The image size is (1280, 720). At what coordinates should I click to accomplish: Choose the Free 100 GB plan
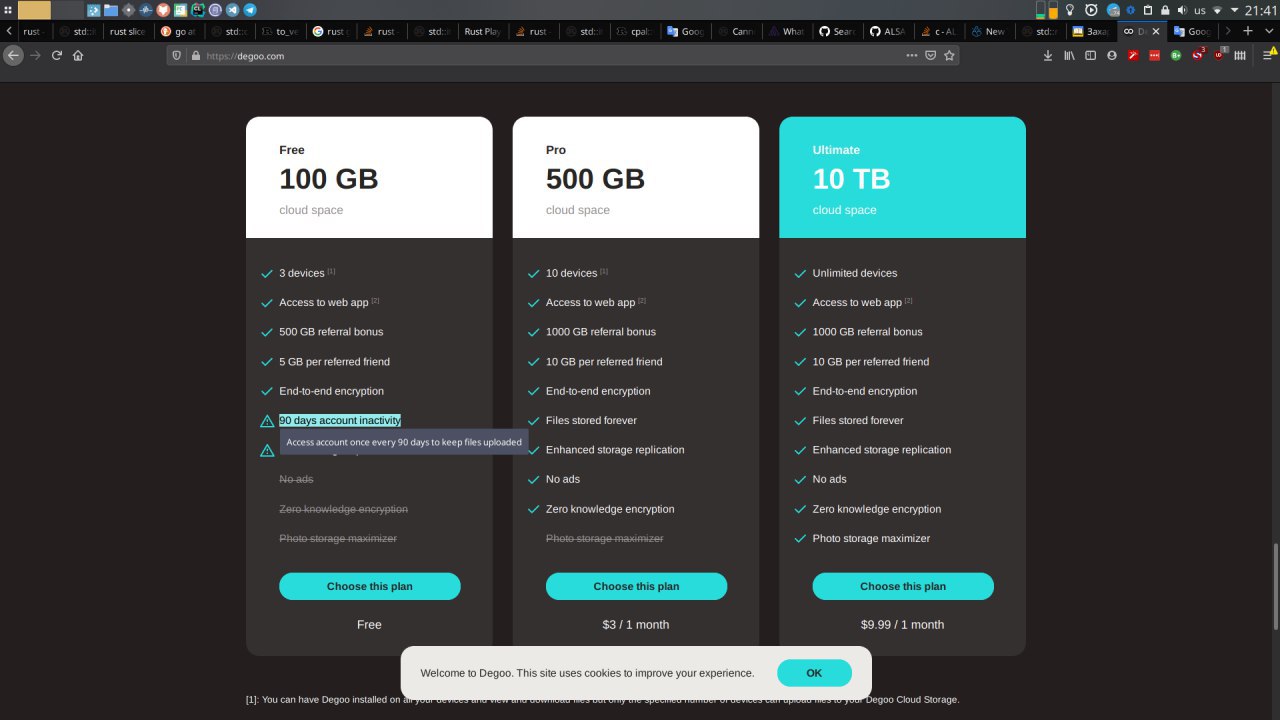[x=369, y=586]
